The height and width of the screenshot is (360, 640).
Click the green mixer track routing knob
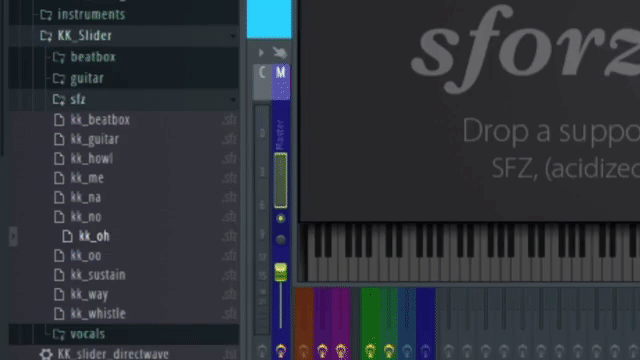[x=370, y=351]
